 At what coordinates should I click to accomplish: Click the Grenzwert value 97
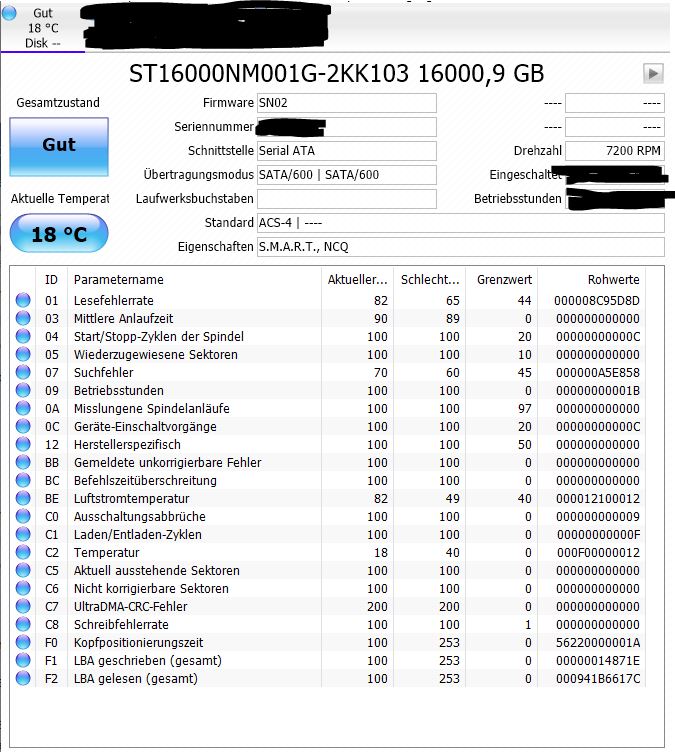[x=524, y=409]
